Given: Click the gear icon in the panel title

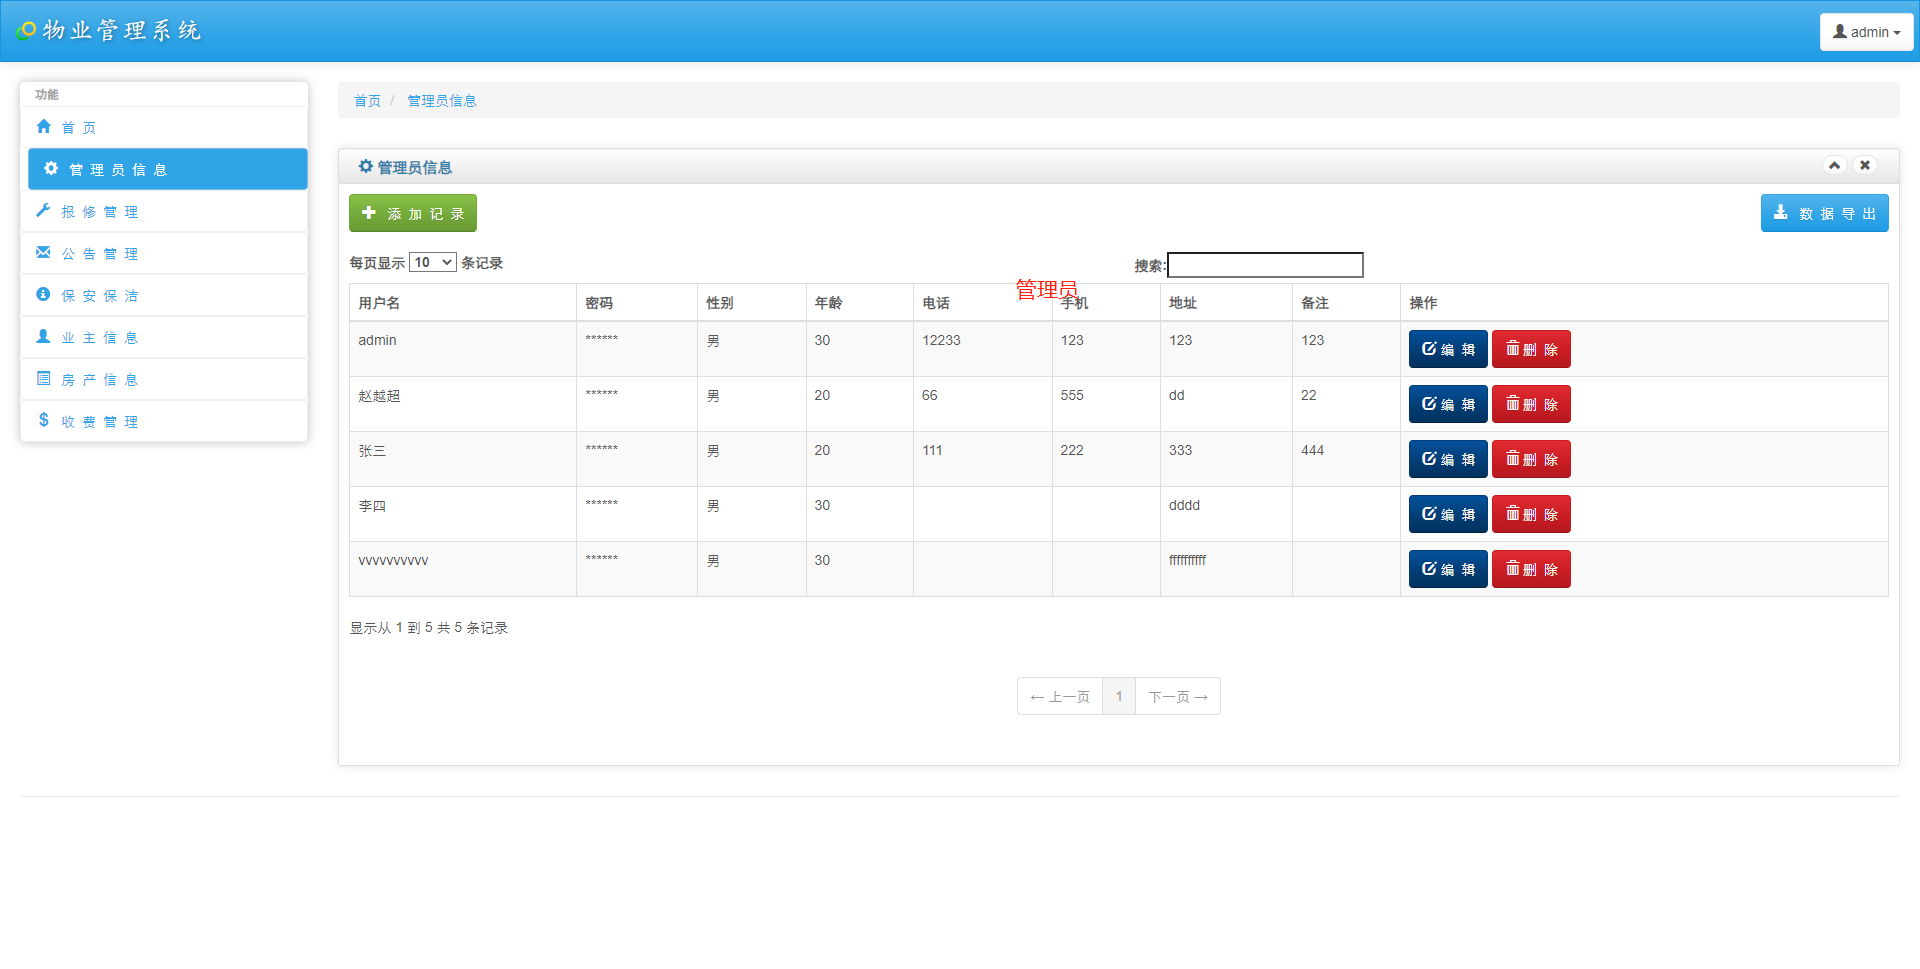Looking at the screenshot, I should [365, 167].
